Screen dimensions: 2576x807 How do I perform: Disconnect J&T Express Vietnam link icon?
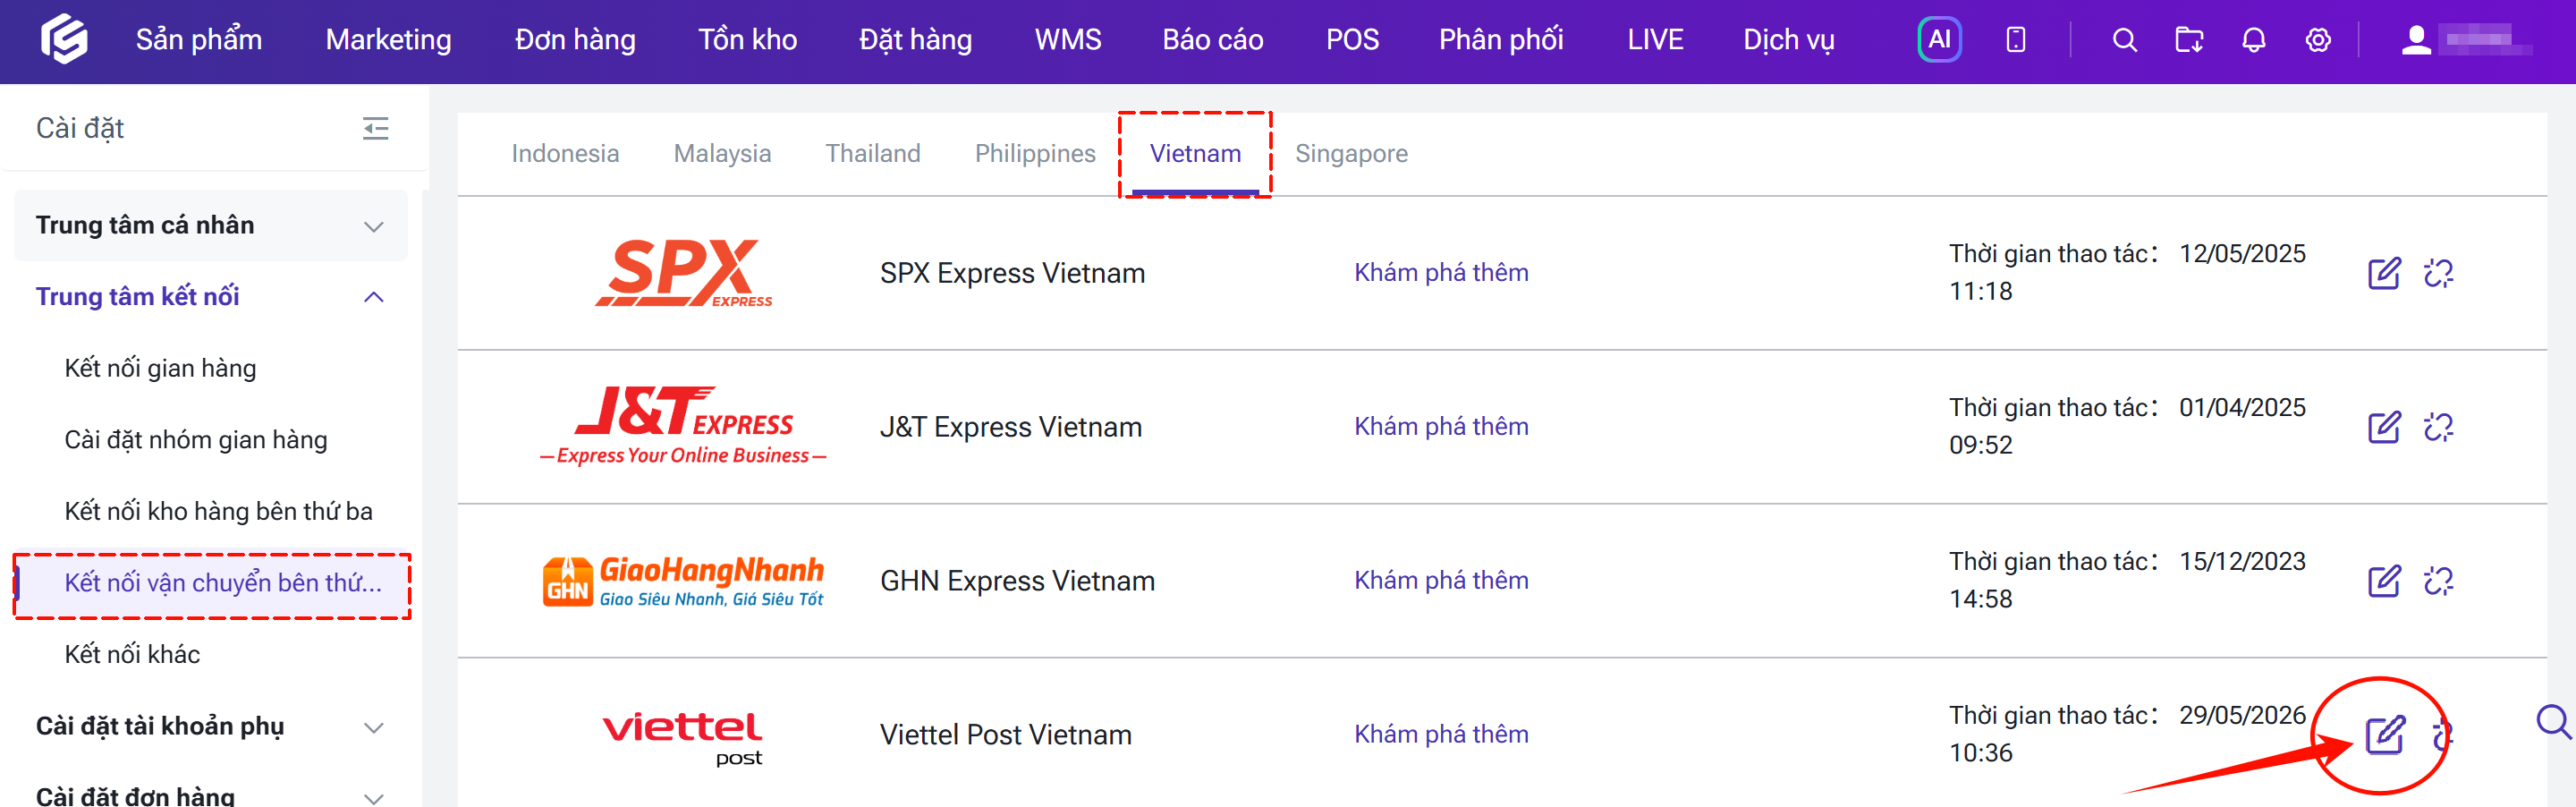(x=2438, y=427)
